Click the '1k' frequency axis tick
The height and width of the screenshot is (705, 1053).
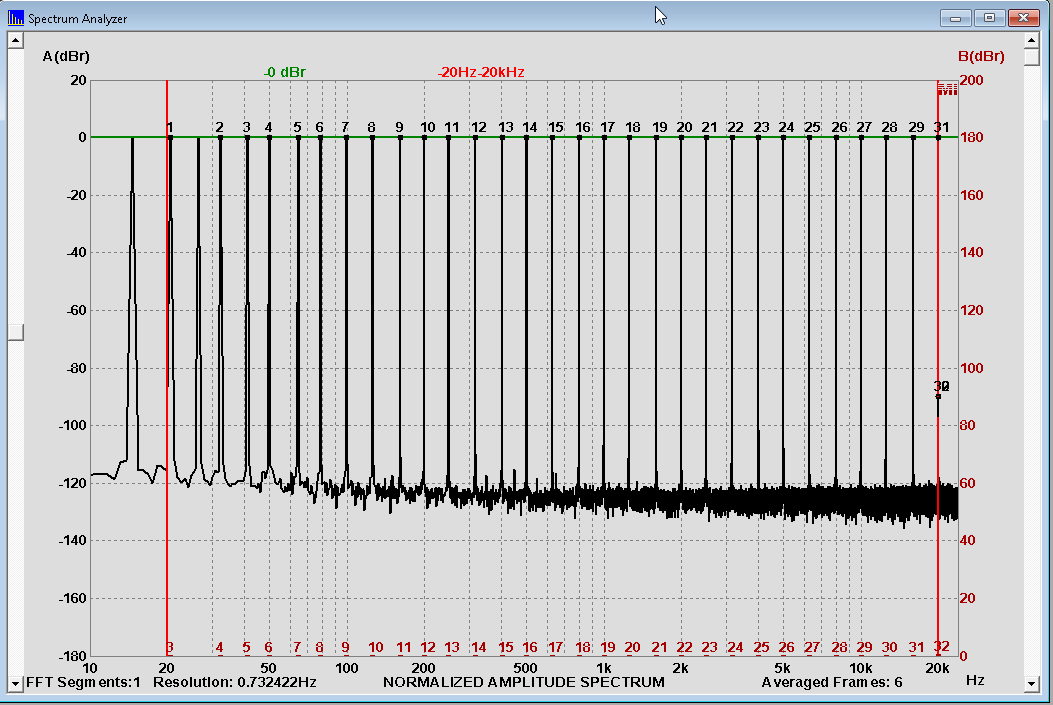(604, 668)
